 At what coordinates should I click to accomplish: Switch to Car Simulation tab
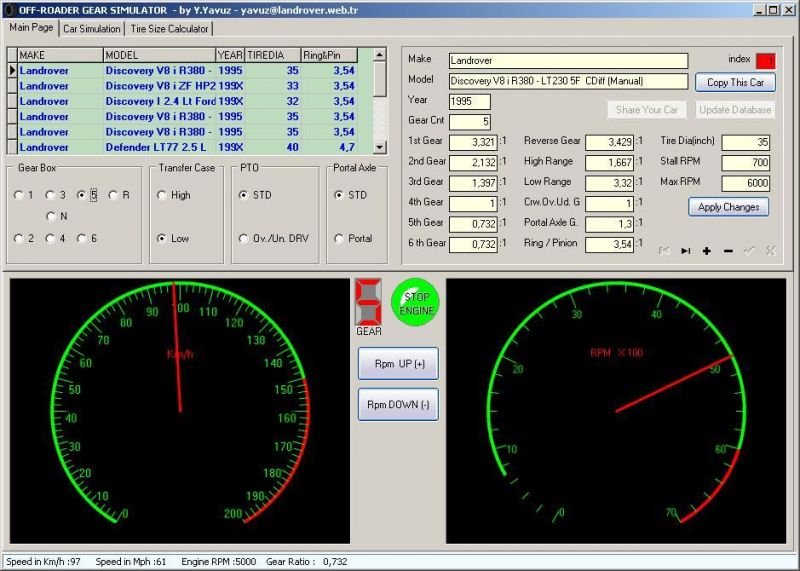tap(92, 29)
